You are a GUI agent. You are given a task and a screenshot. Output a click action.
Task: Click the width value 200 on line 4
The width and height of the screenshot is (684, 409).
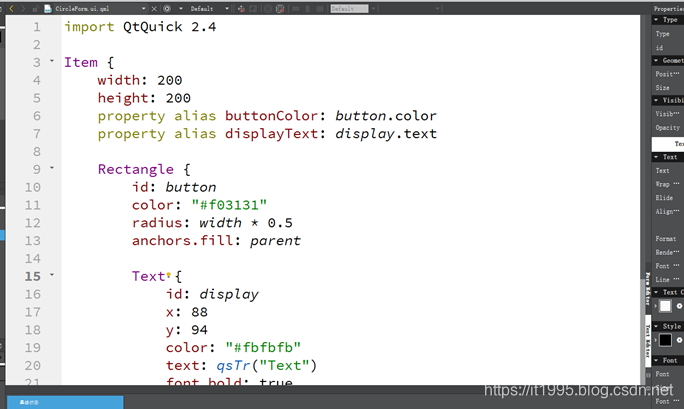click(170, 80)
